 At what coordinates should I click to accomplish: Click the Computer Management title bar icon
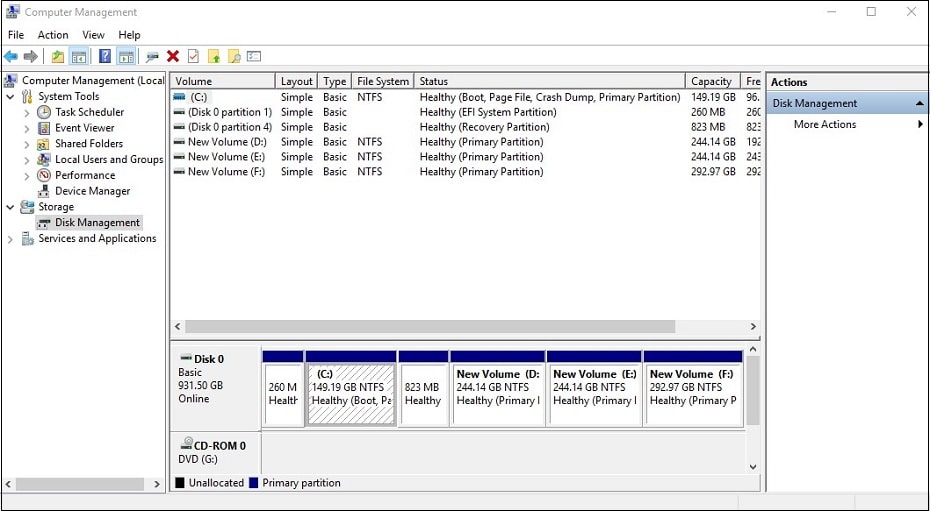12,12
